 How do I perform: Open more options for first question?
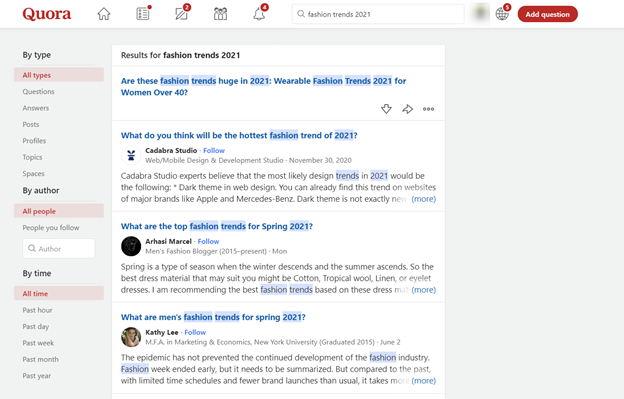coord(428,109)
